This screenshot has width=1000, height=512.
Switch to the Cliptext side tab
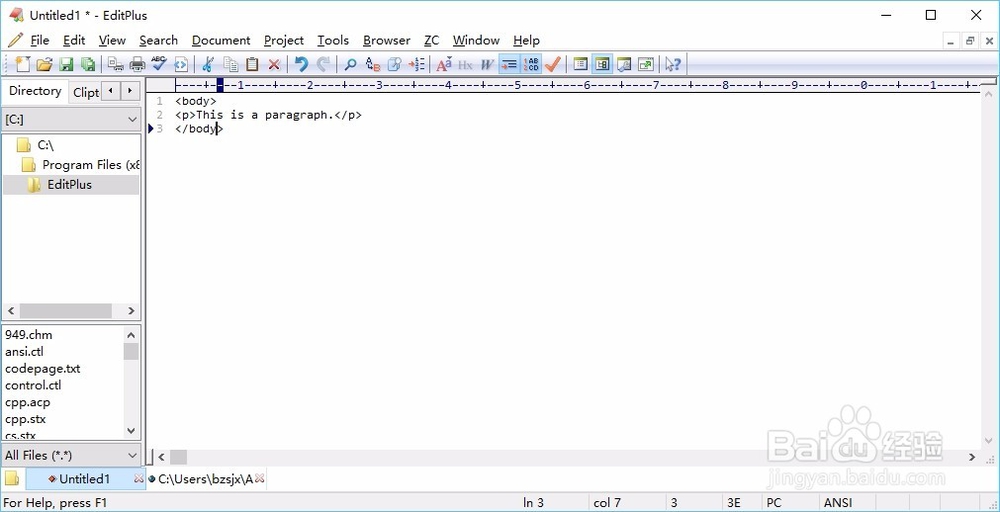coord(86,92)
